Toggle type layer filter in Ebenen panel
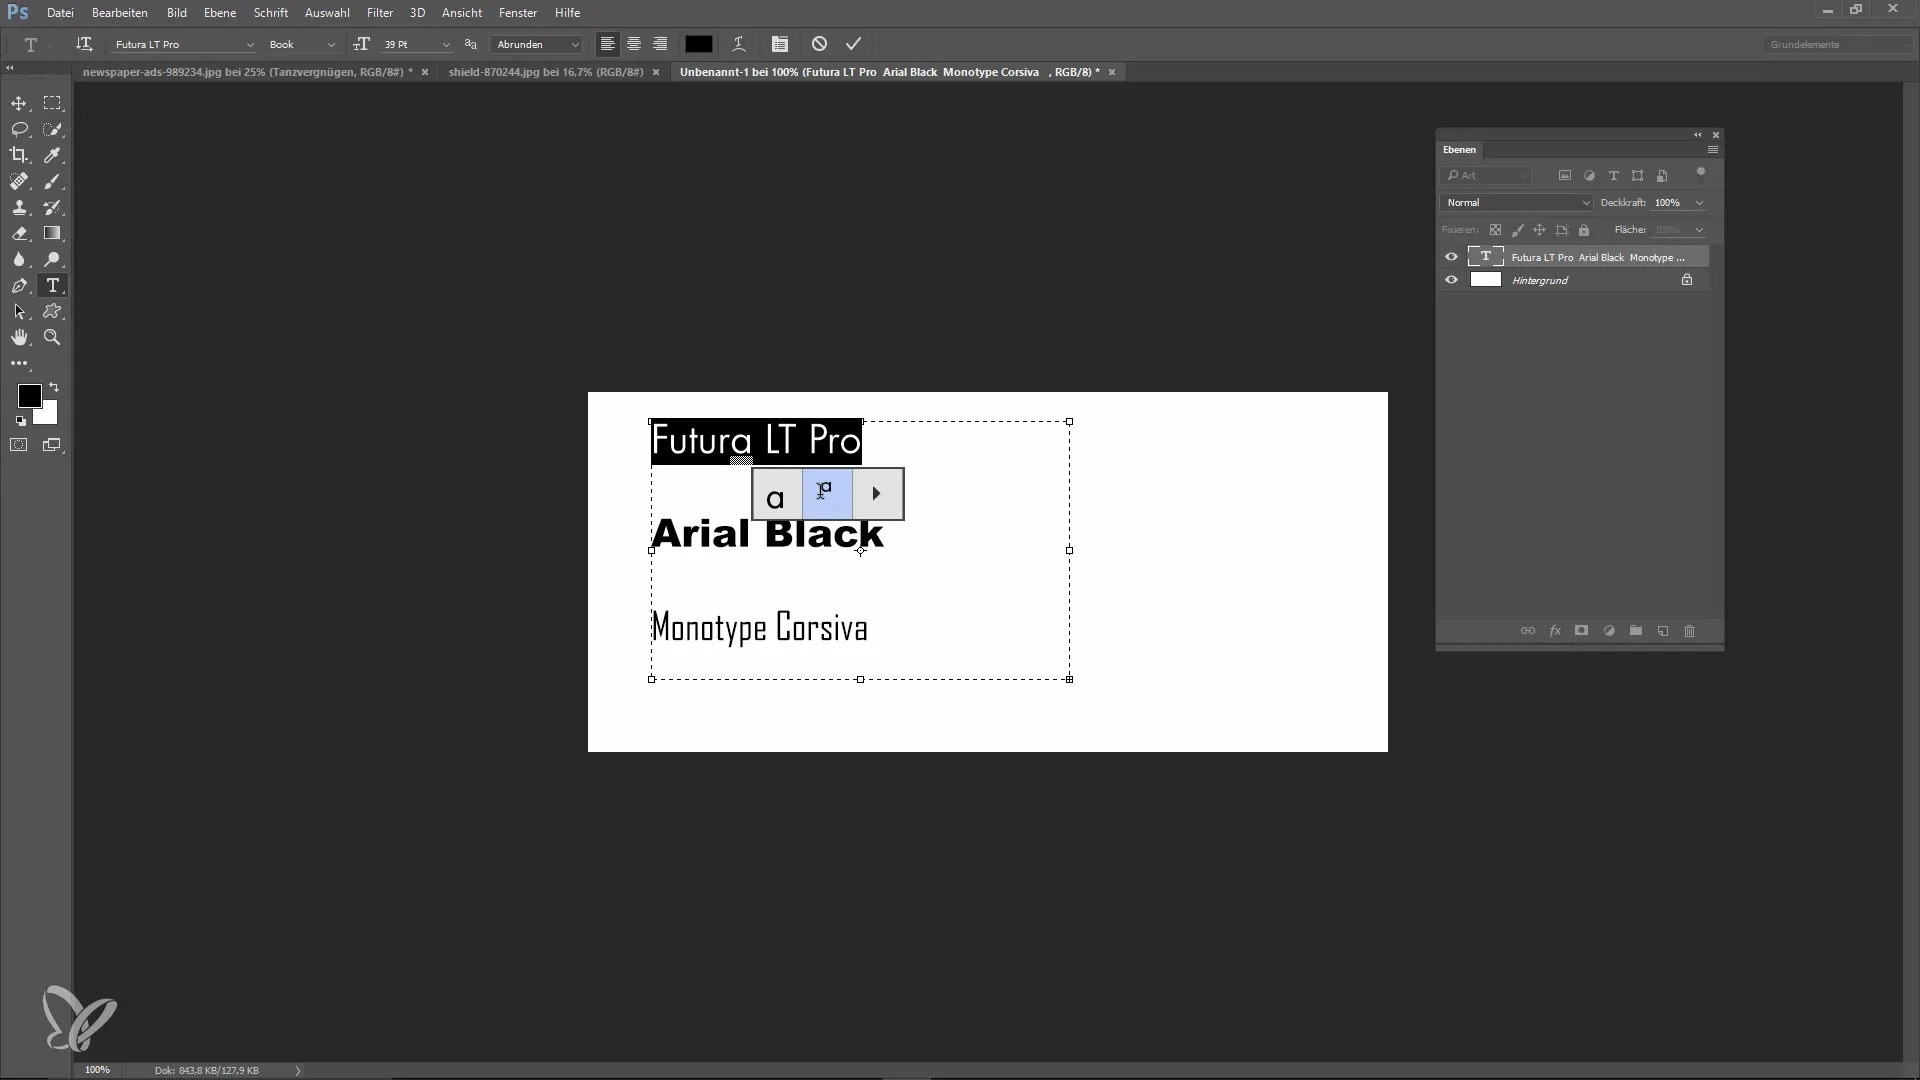1920x1080 pixels. 1613,175
